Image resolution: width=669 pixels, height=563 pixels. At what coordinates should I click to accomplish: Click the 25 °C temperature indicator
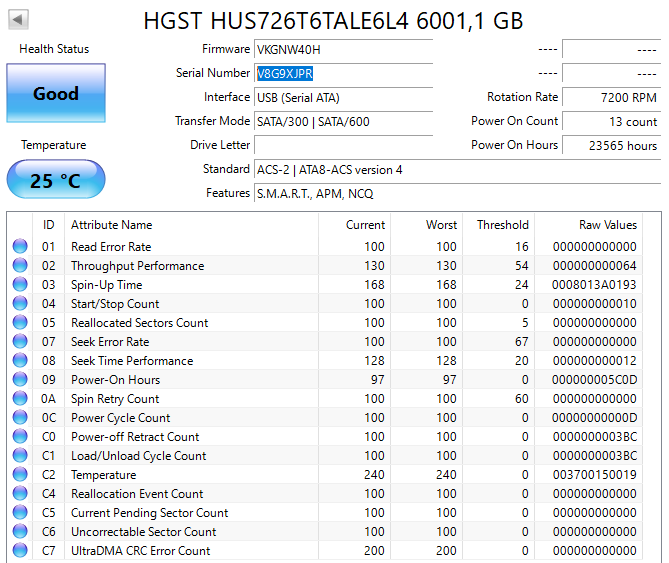tap(55, 181)
